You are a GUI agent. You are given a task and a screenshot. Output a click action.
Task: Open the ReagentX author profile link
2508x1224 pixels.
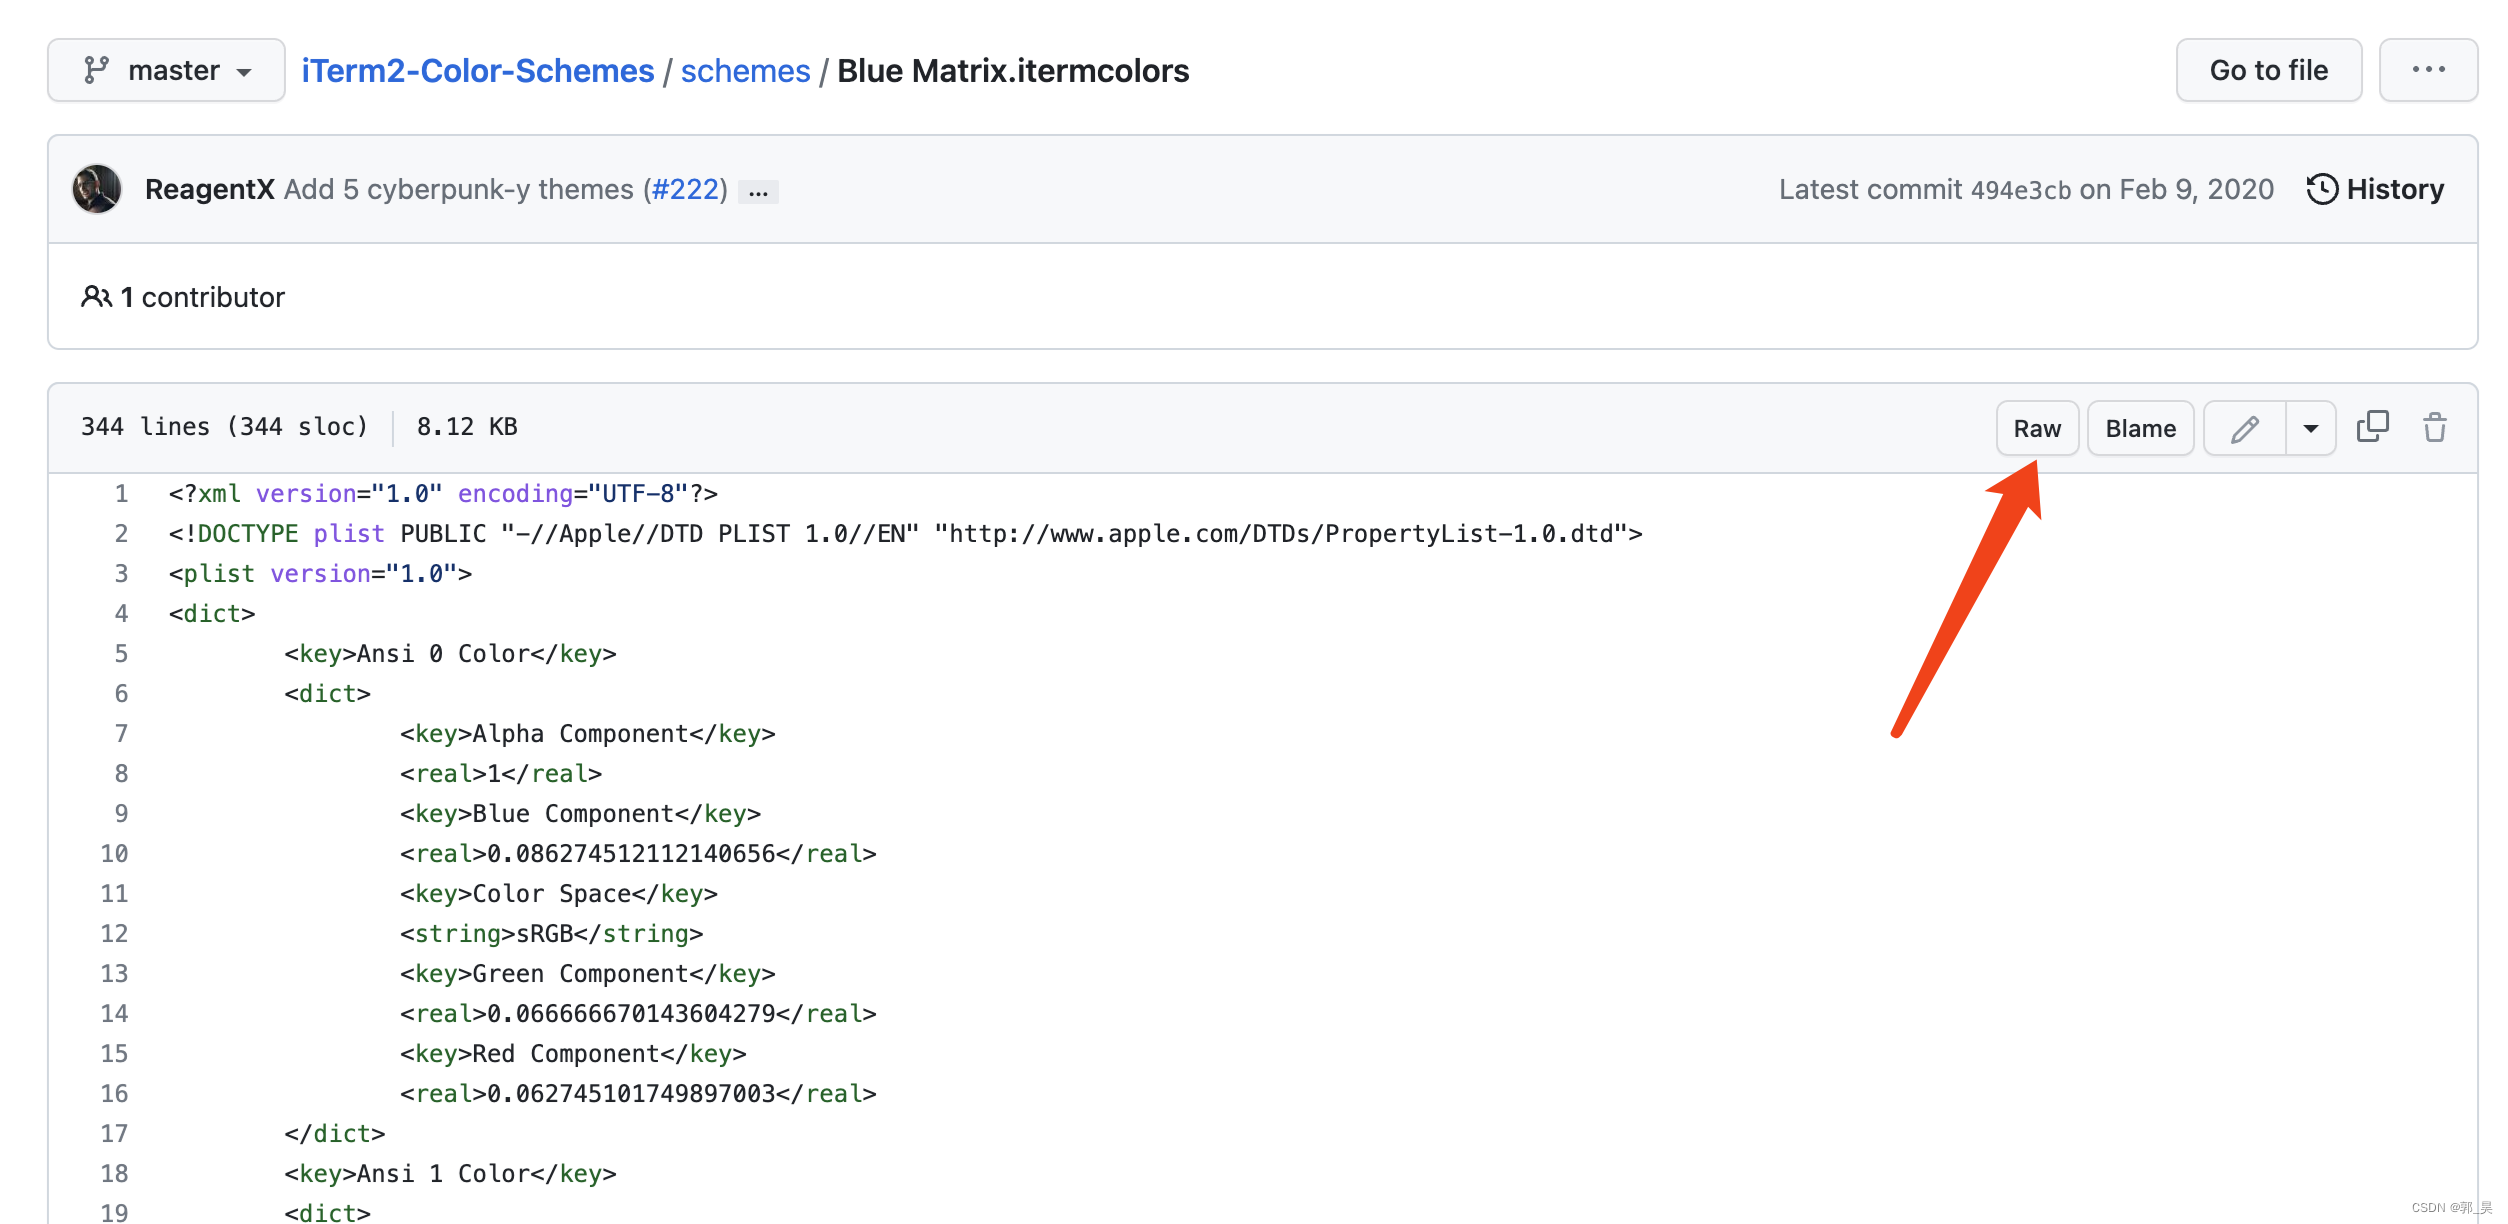[209, 189]
